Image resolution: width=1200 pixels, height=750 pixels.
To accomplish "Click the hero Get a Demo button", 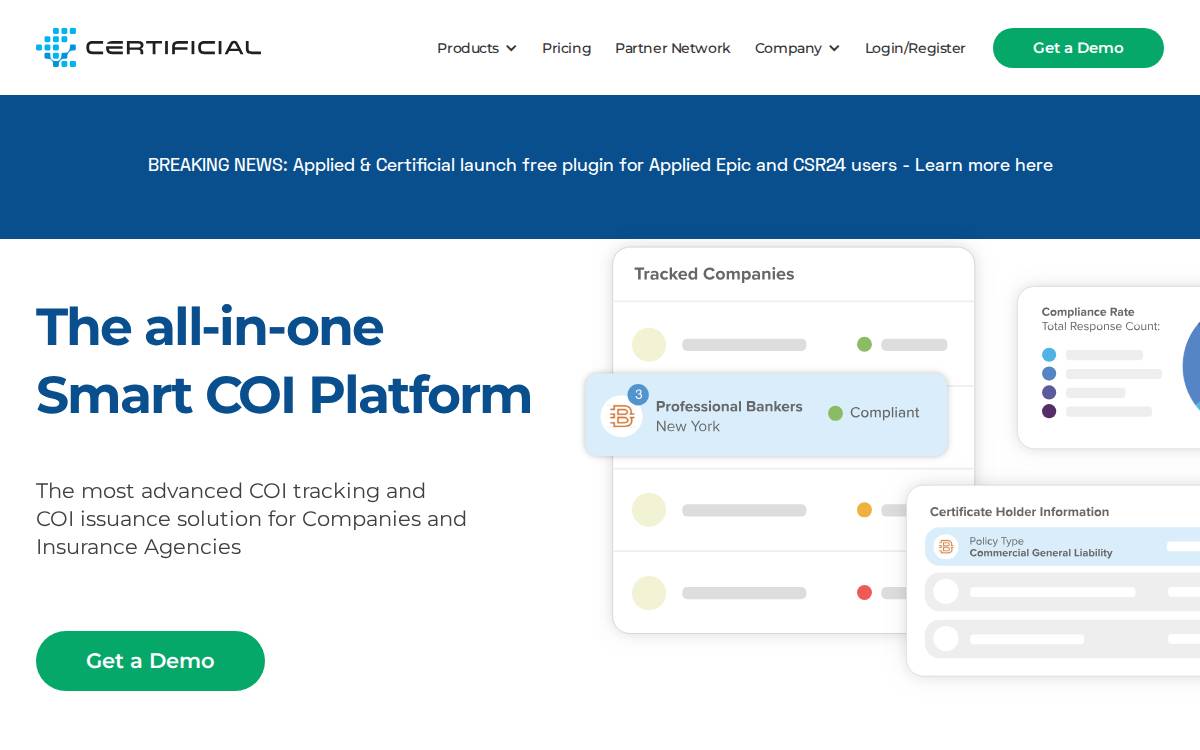I will (x=150, y=661).
